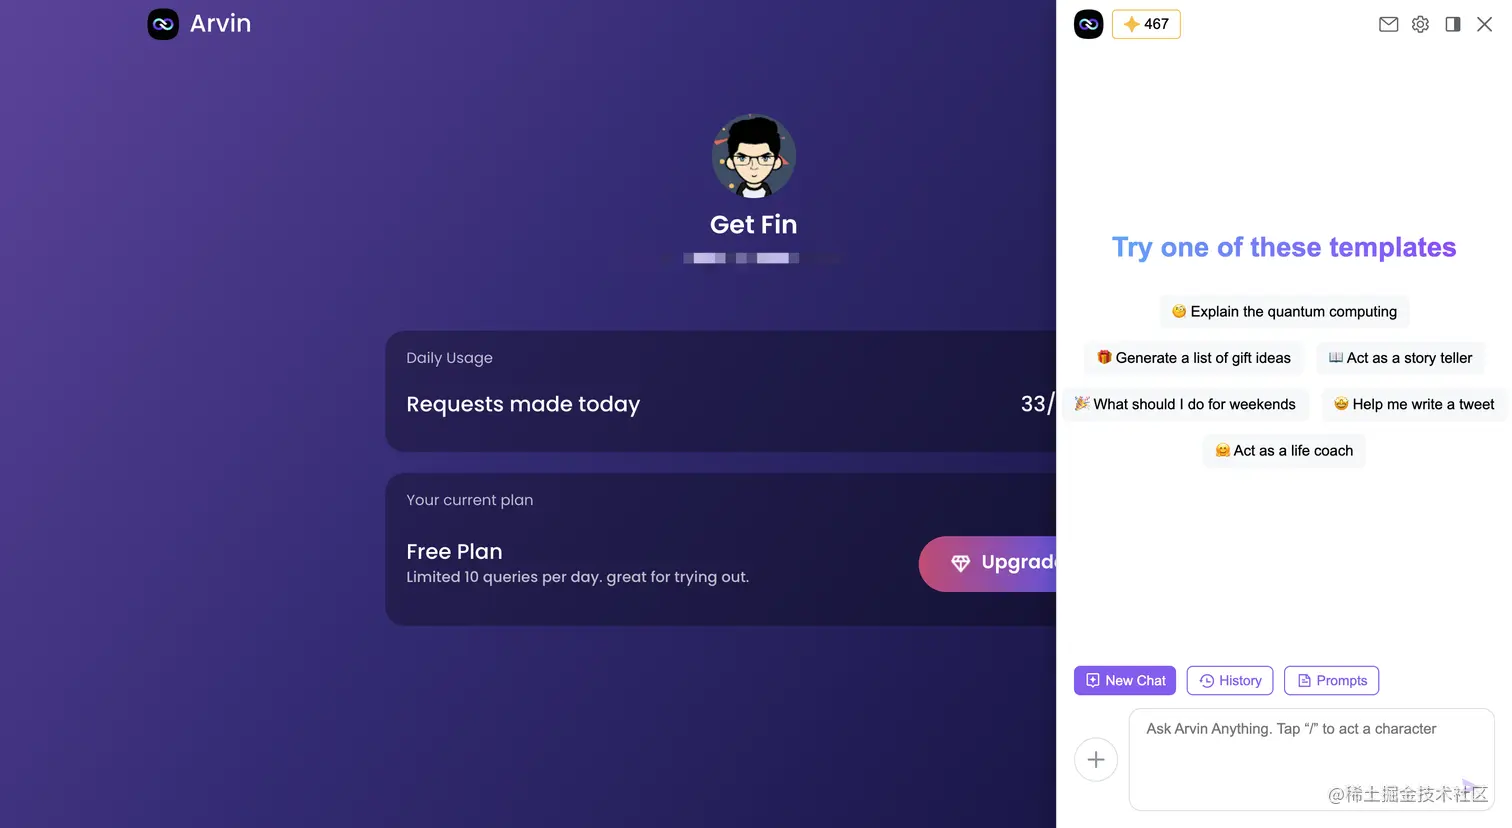1512x828 pixels.
Task: Open the mail envelope icon in the panel header
Action: pyautogui.click(x=1388, y=24)
